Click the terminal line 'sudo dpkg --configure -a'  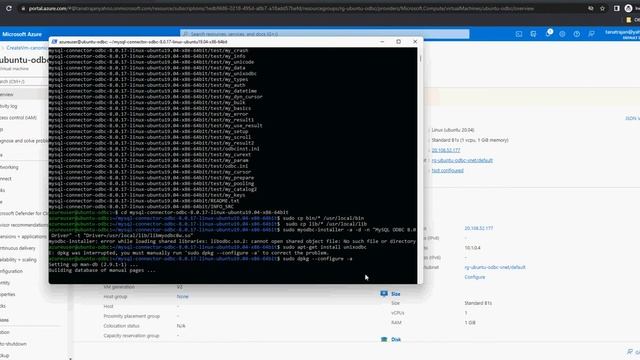point(317,259)
